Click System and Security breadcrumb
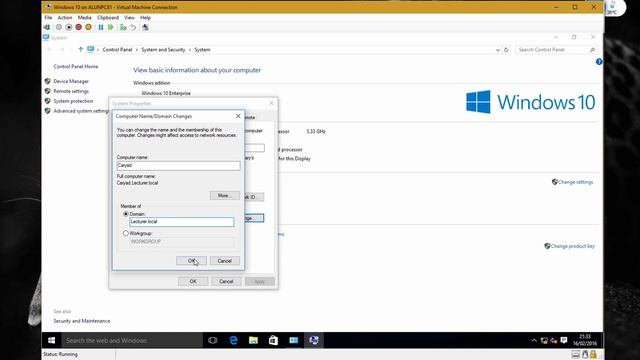This screenshot has height=360, width=640. tap(163, 49)
